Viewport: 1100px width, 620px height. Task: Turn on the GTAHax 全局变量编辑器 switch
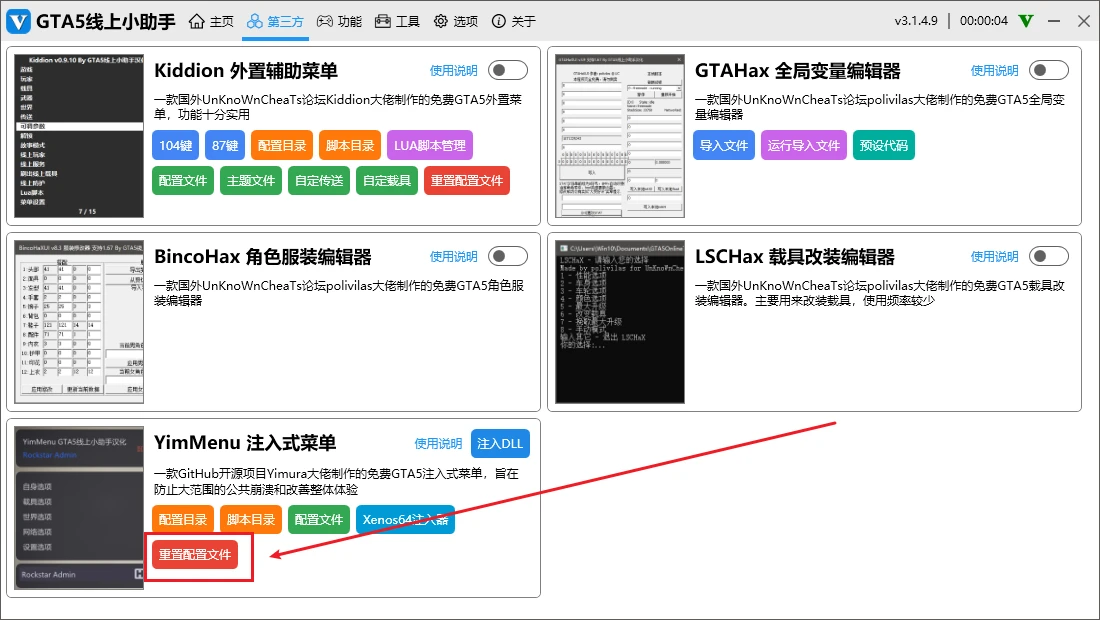[x=1049, y=70]
